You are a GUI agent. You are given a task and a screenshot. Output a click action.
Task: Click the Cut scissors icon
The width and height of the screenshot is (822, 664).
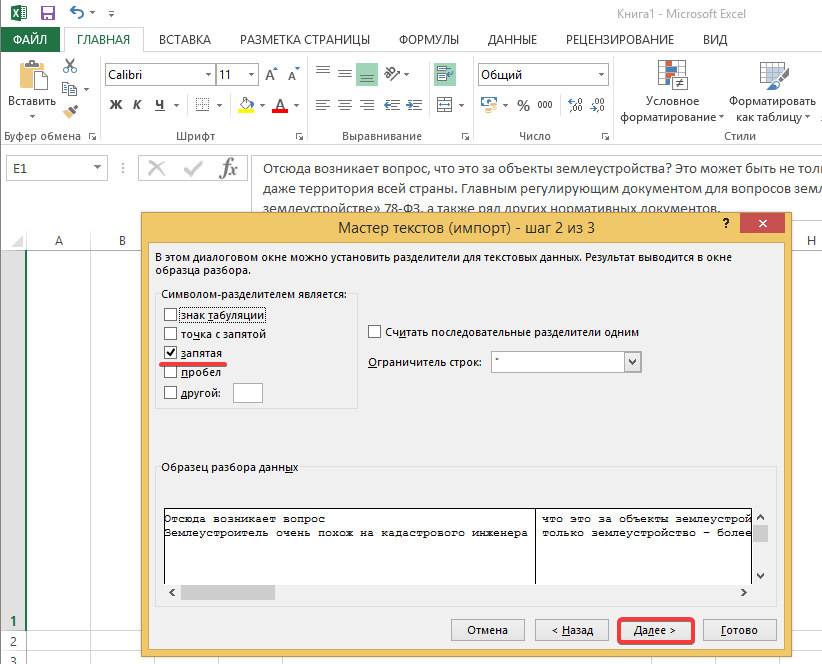[x=70, y=66]
